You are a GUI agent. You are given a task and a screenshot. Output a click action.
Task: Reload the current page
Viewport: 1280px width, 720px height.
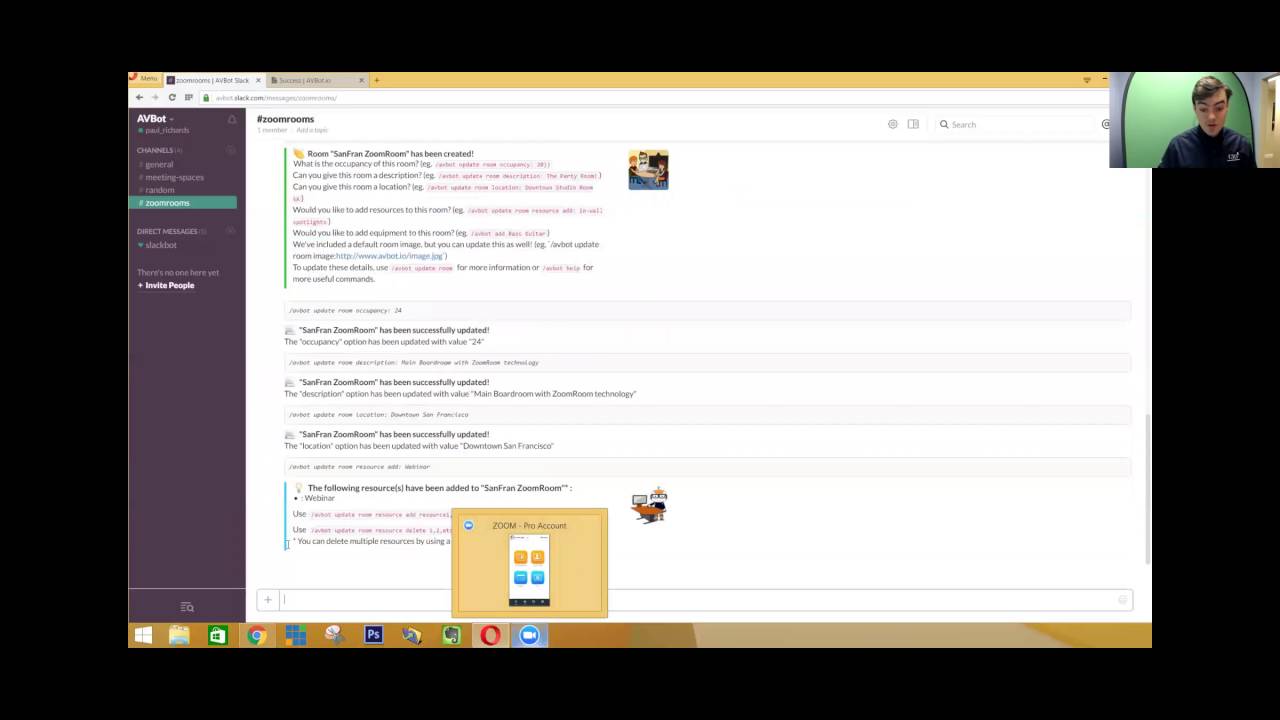click(x=172, y=97)
